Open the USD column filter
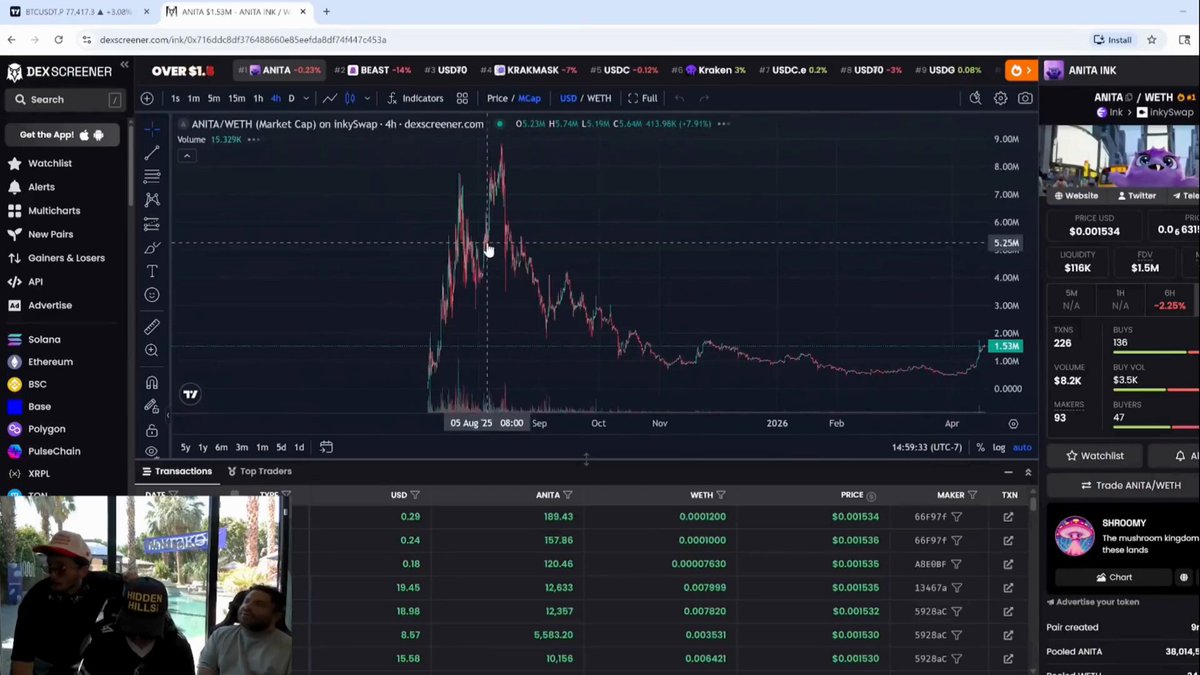The image size is (1200, 675). 415,495
